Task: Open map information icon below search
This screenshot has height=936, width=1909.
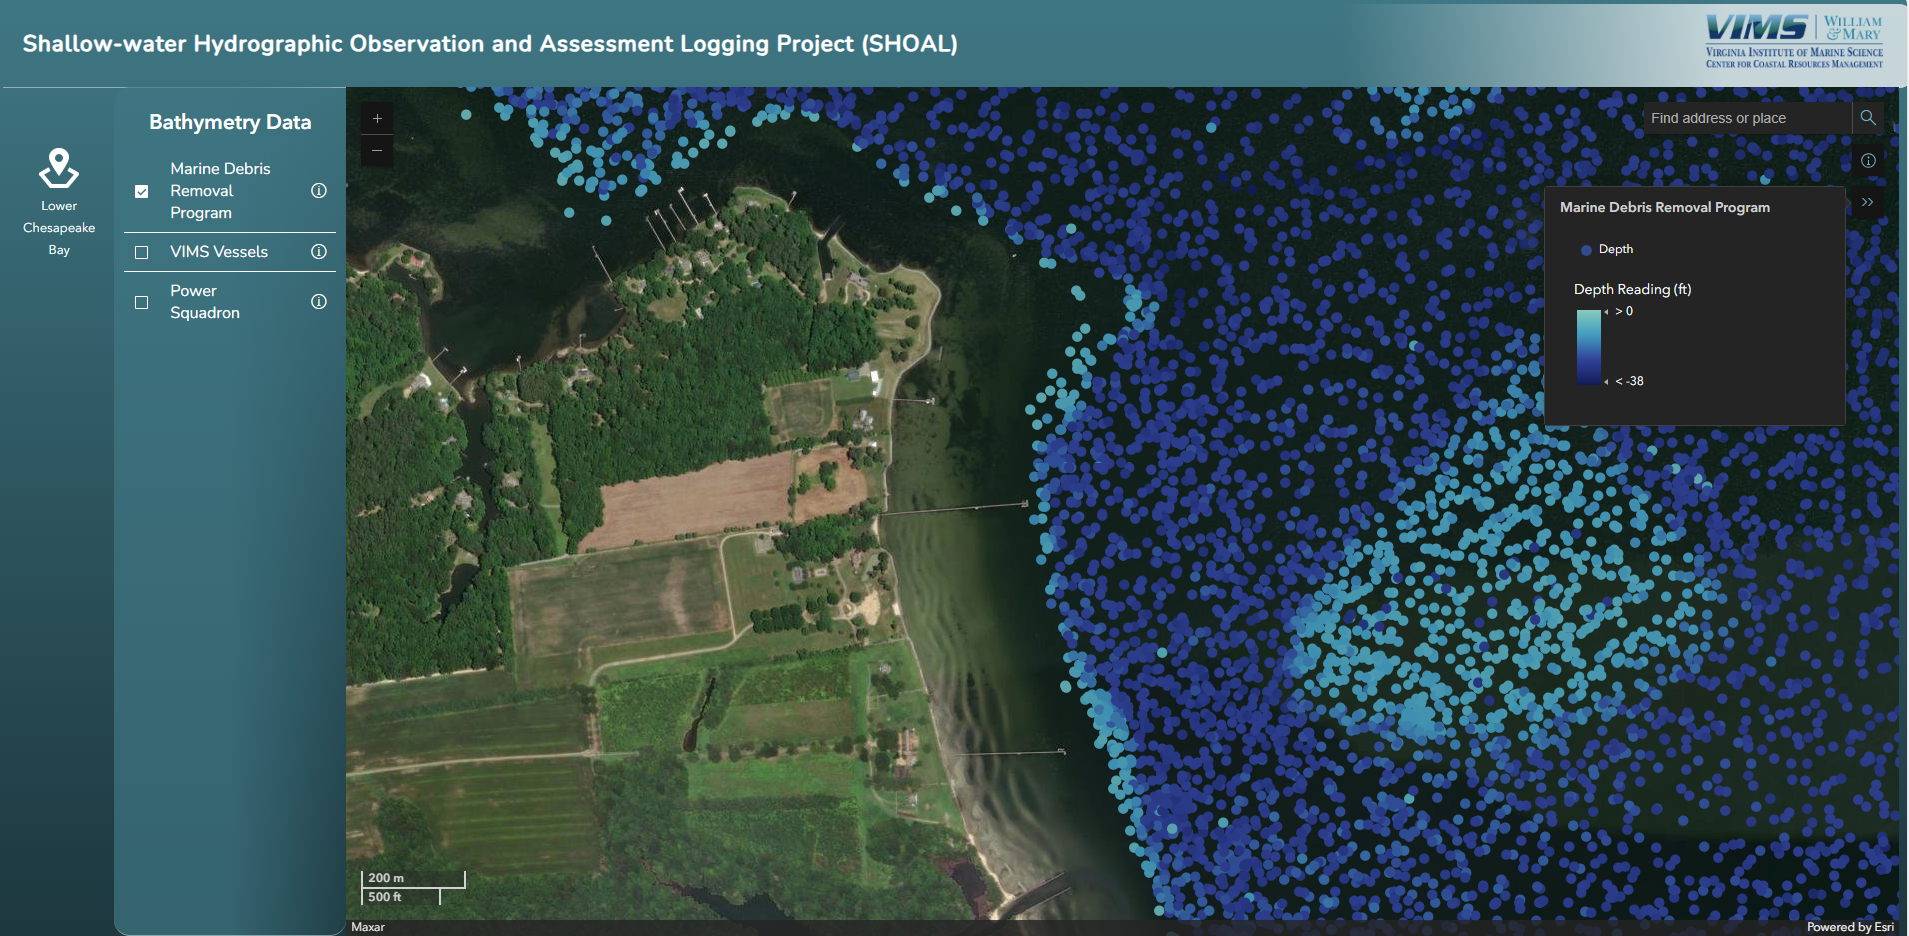Action: (1867, 161)
